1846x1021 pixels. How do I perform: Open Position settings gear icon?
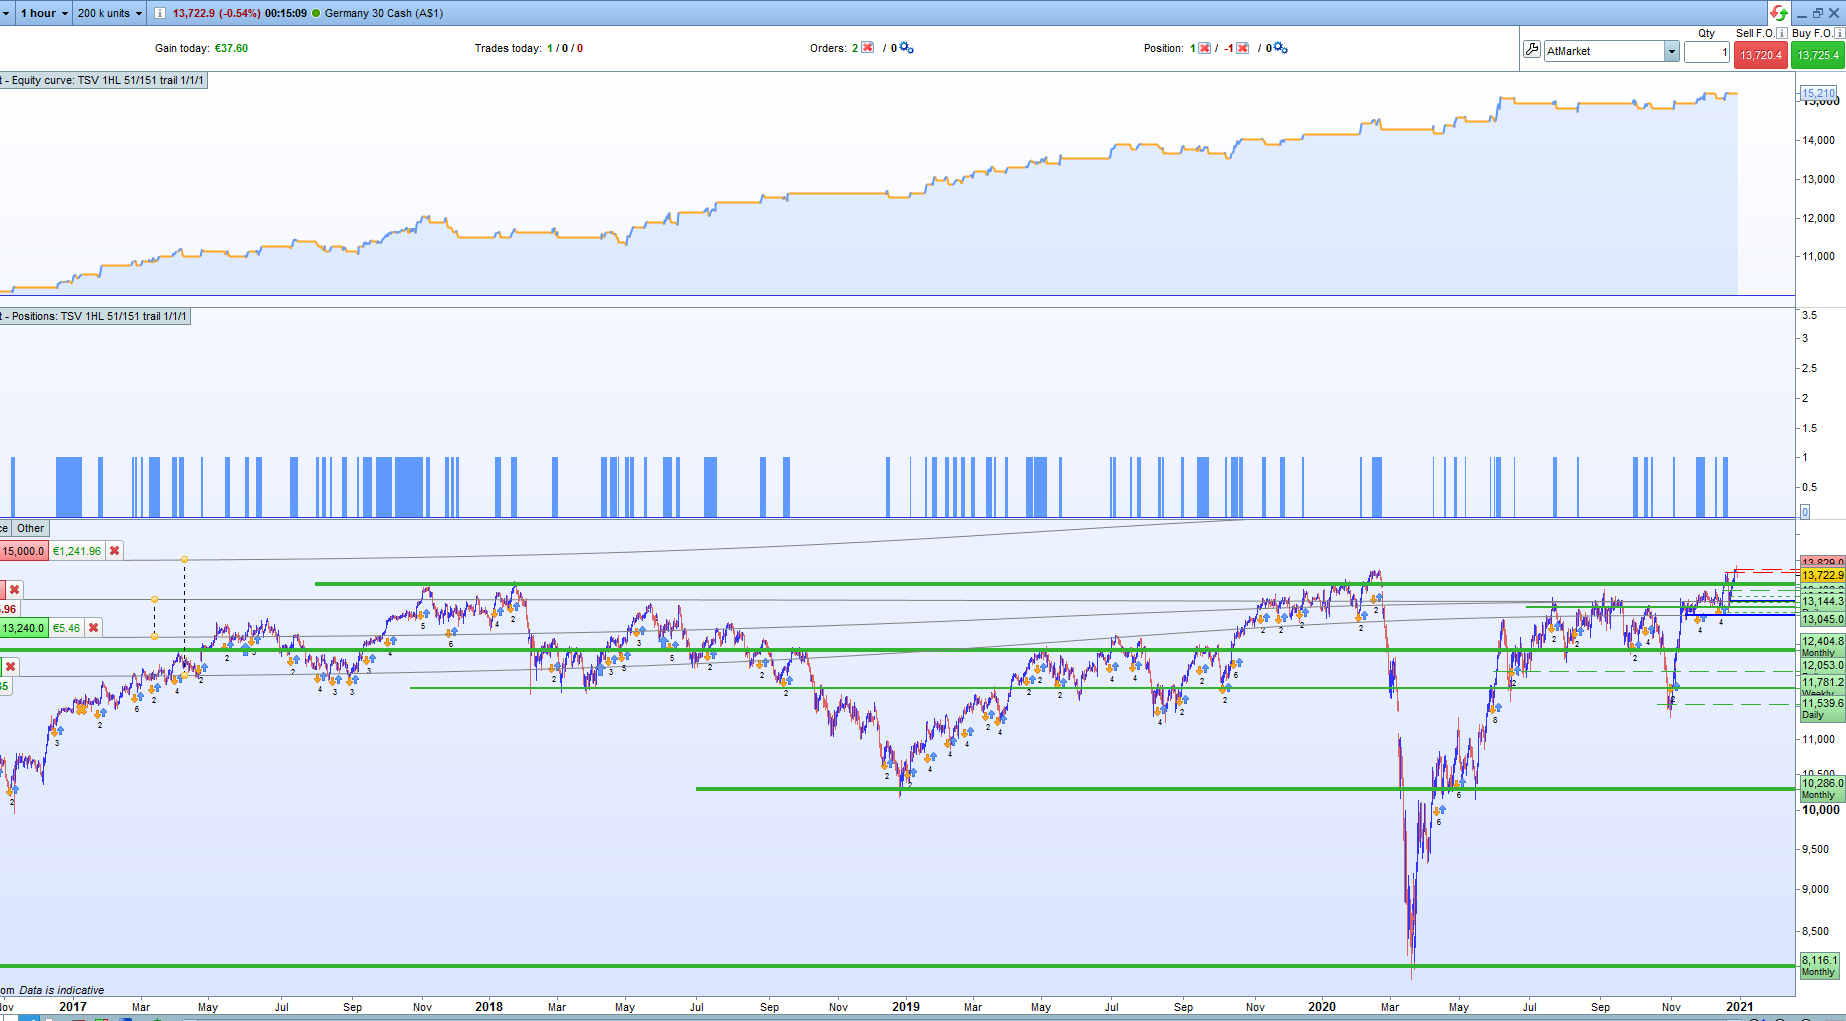tap(1278, 49)
